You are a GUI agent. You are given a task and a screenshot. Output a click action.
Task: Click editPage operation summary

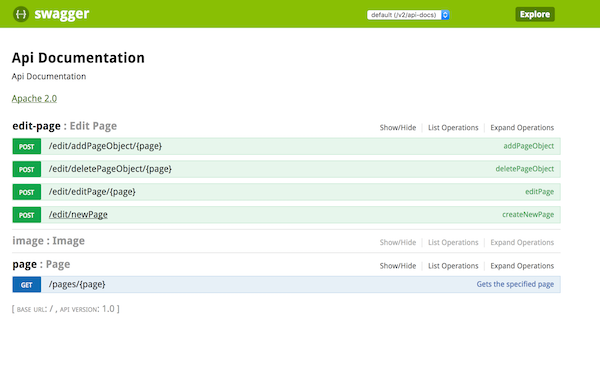pos(540,192)
